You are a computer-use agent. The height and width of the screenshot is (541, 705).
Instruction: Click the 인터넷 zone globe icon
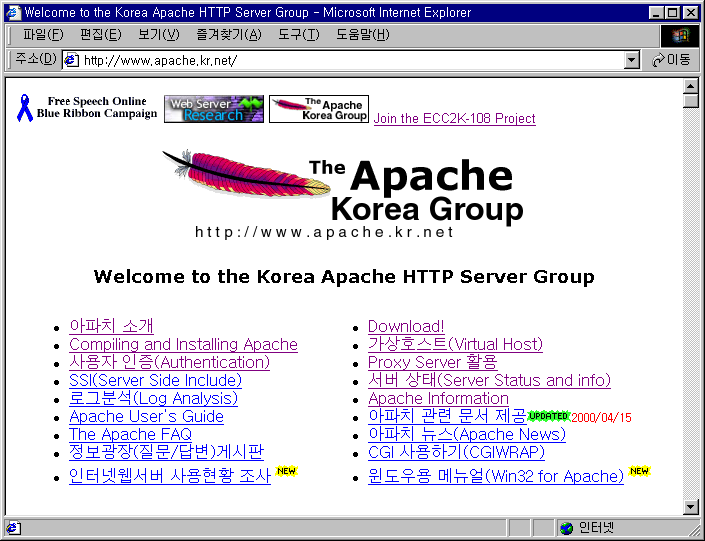567,528
